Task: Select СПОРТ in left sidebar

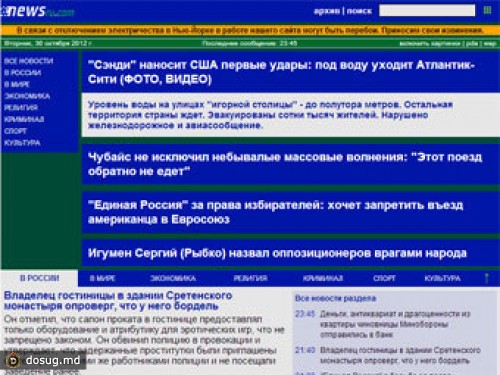Action: tap(15, 131)
